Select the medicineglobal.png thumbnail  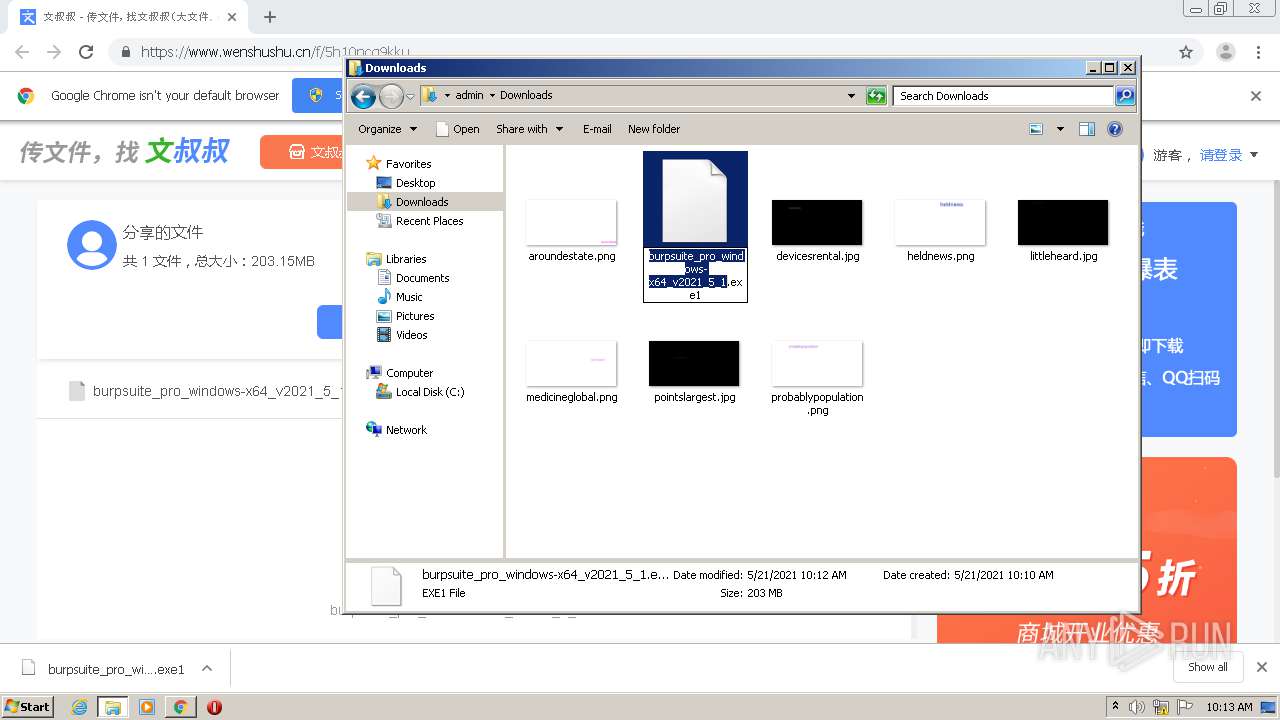pos(572,363)
